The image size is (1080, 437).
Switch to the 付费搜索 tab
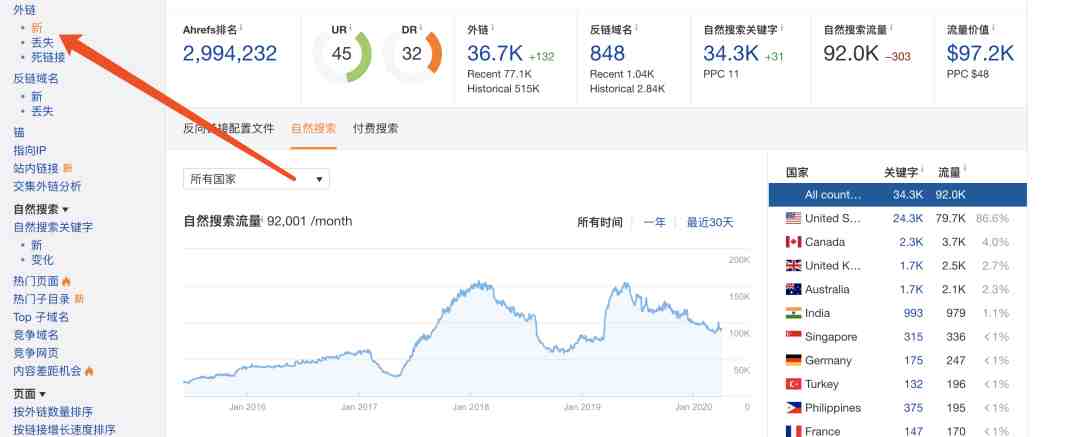(x=375, y=128)
